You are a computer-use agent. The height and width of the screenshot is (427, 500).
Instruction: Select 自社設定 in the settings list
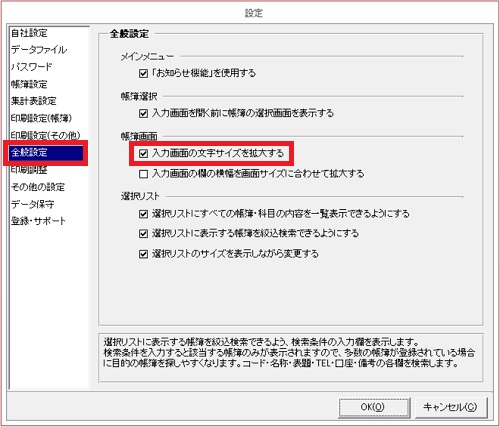point(29,33)
